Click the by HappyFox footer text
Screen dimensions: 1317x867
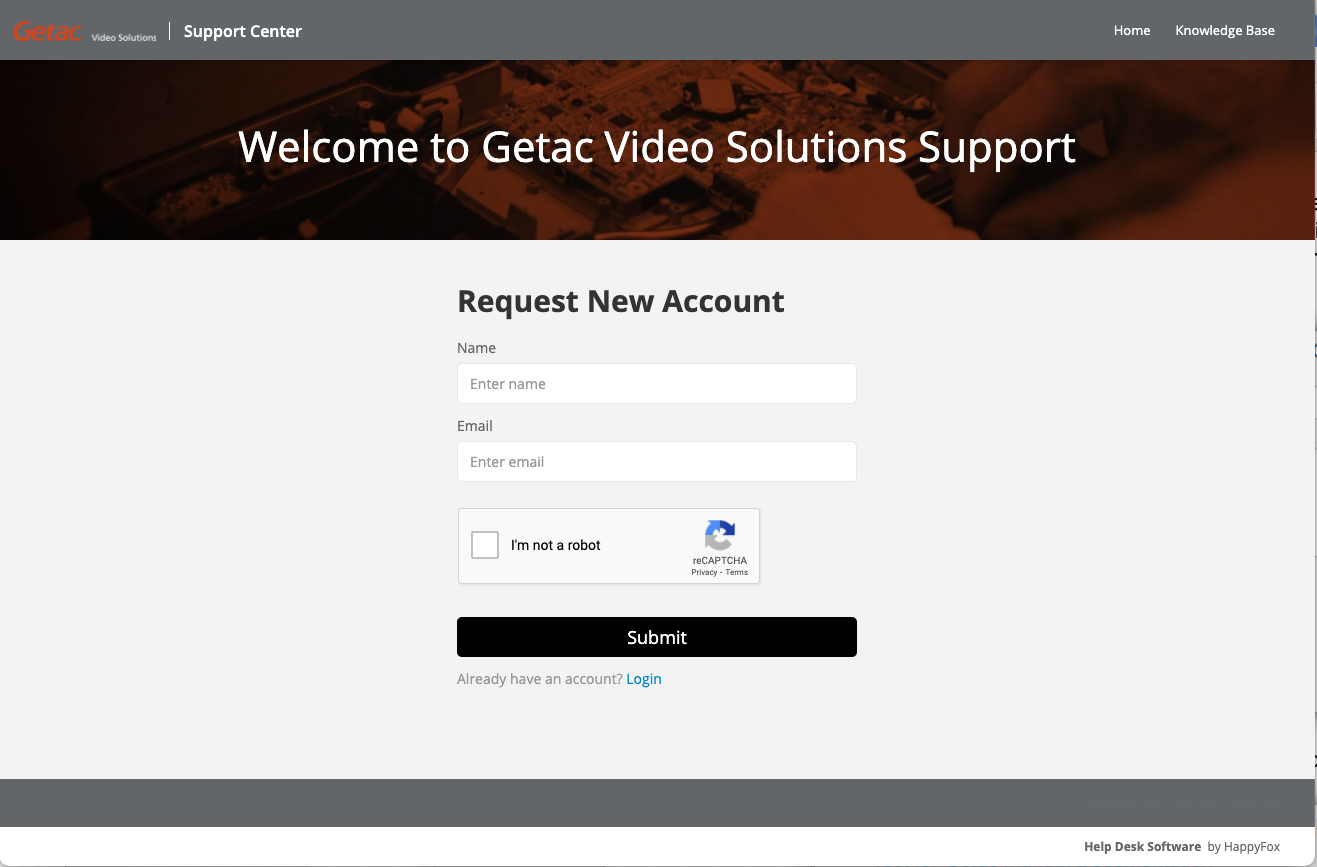coord(1244,847)
